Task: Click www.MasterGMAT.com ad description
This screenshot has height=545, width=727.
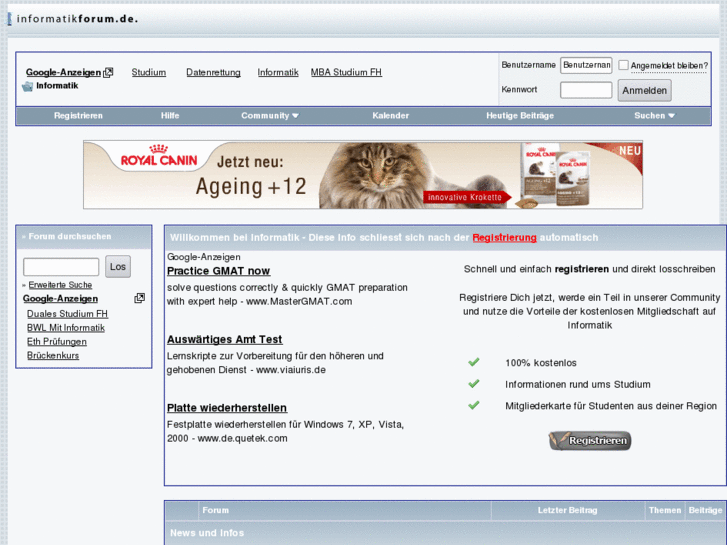Action: [x=287, y=295]
